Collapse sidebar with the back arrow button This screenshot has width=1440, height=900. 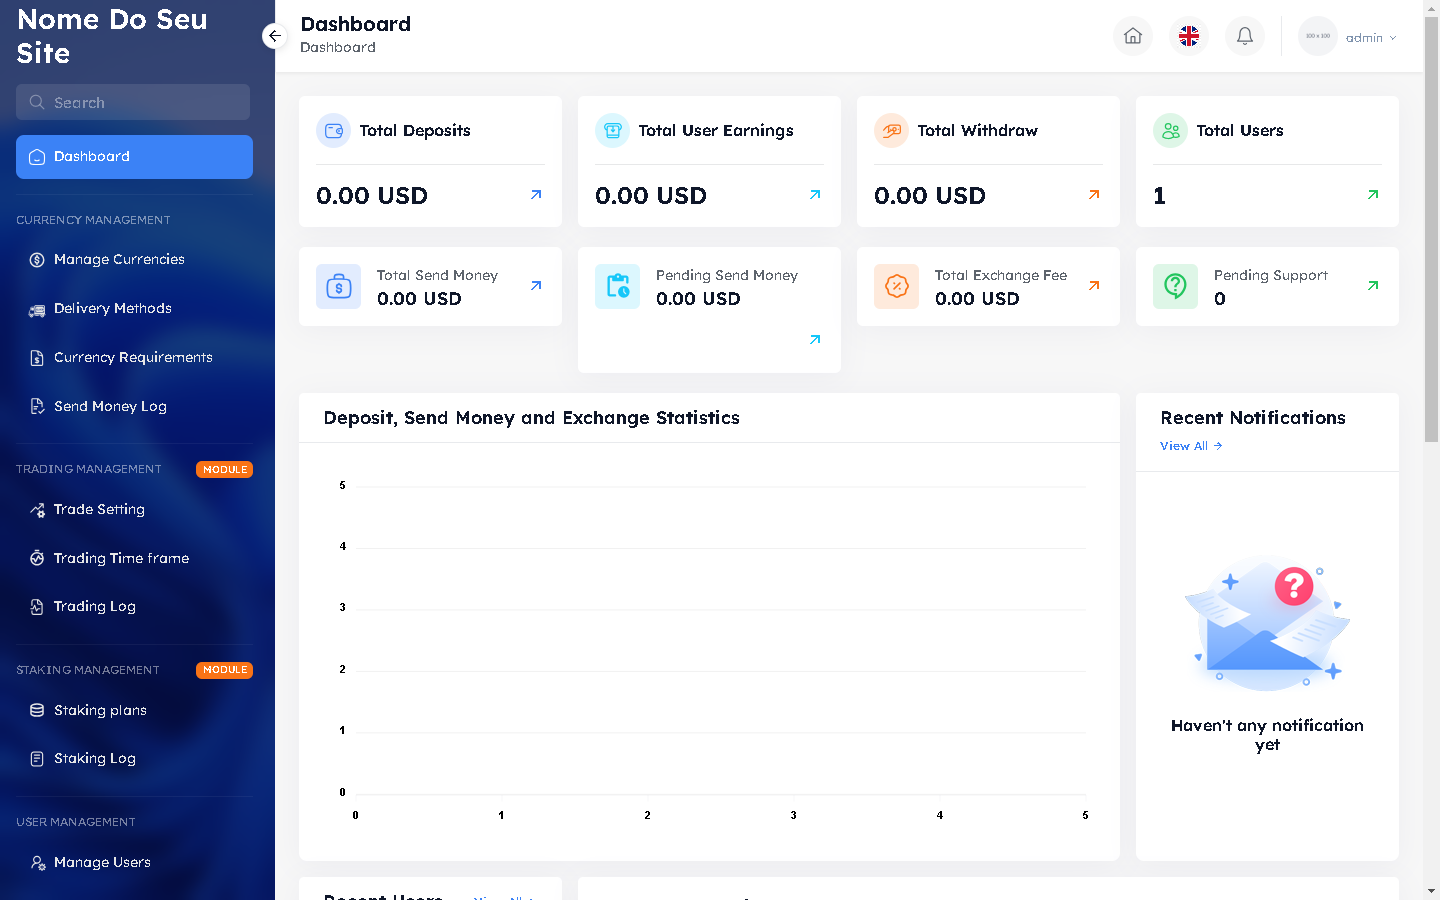coord(274,36)
